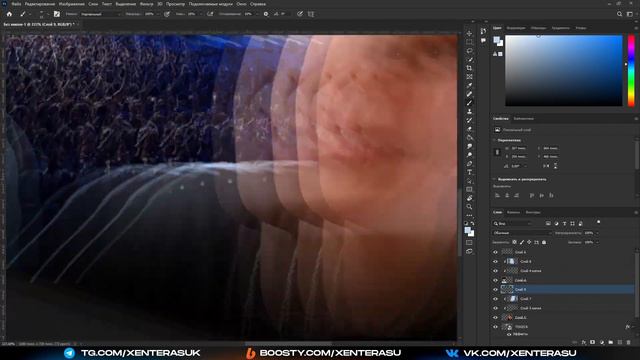This screenshot has width=640, height=360.
Task: Select the Eraser tool
Action: (469, 129)
